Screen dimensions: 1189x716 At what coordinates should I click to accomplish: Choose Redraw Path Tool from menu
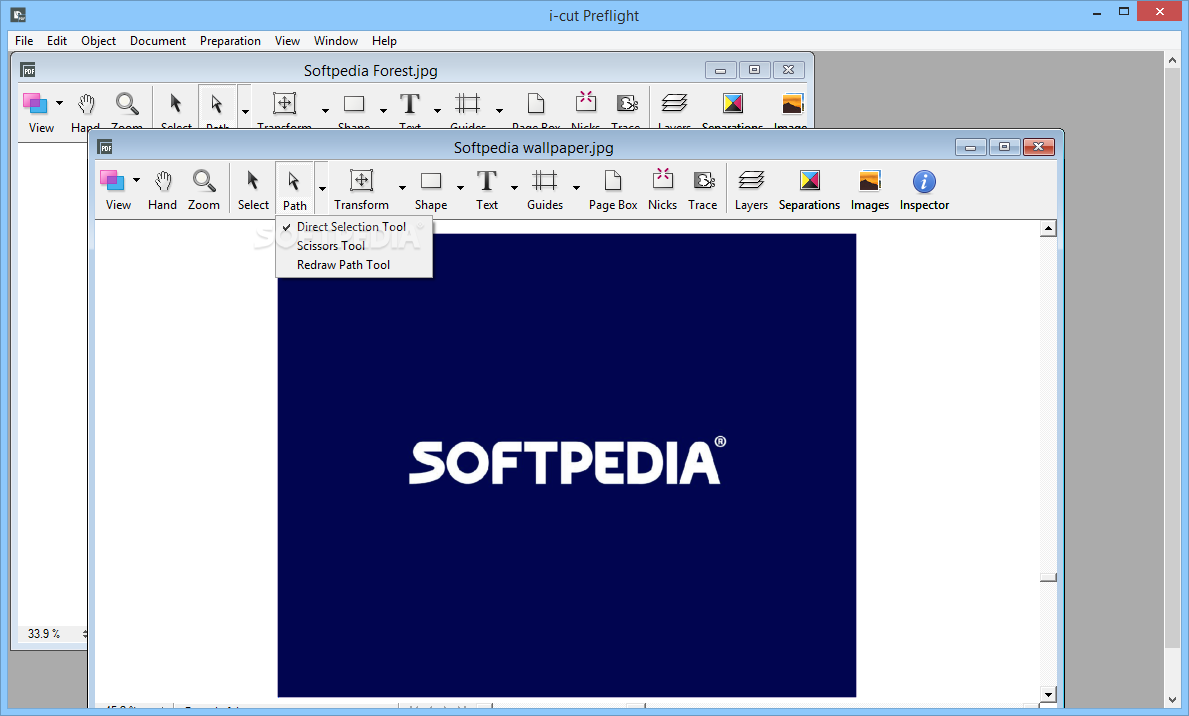pos(353,265)
